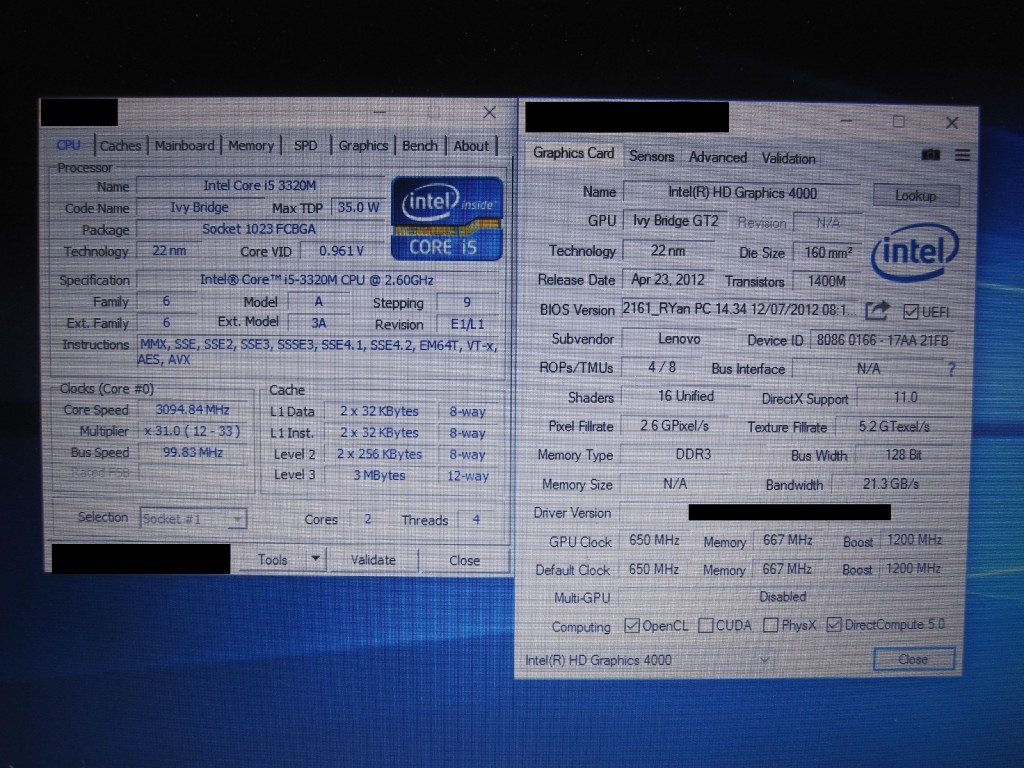
Task: Click the Bandwidth value '21.3 GB/s'
Action: [891, 484]
